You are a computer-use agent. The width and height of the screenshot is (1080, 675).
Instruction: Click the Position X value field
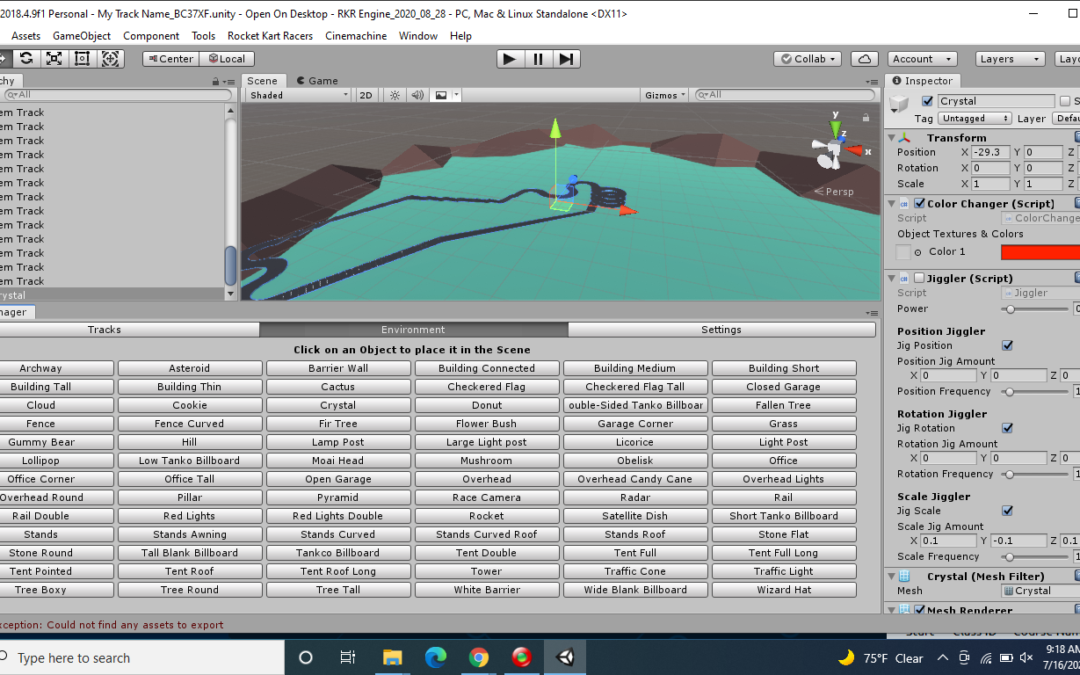[x=990, y=152]
